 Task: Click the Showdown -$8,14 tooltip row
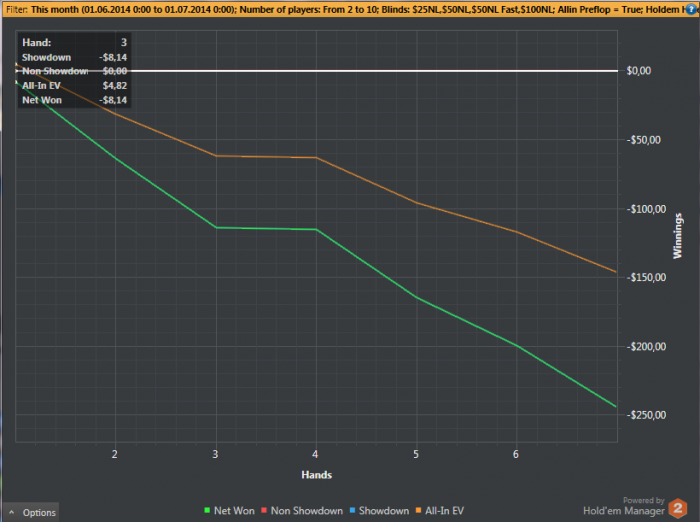tap(75, 57)
